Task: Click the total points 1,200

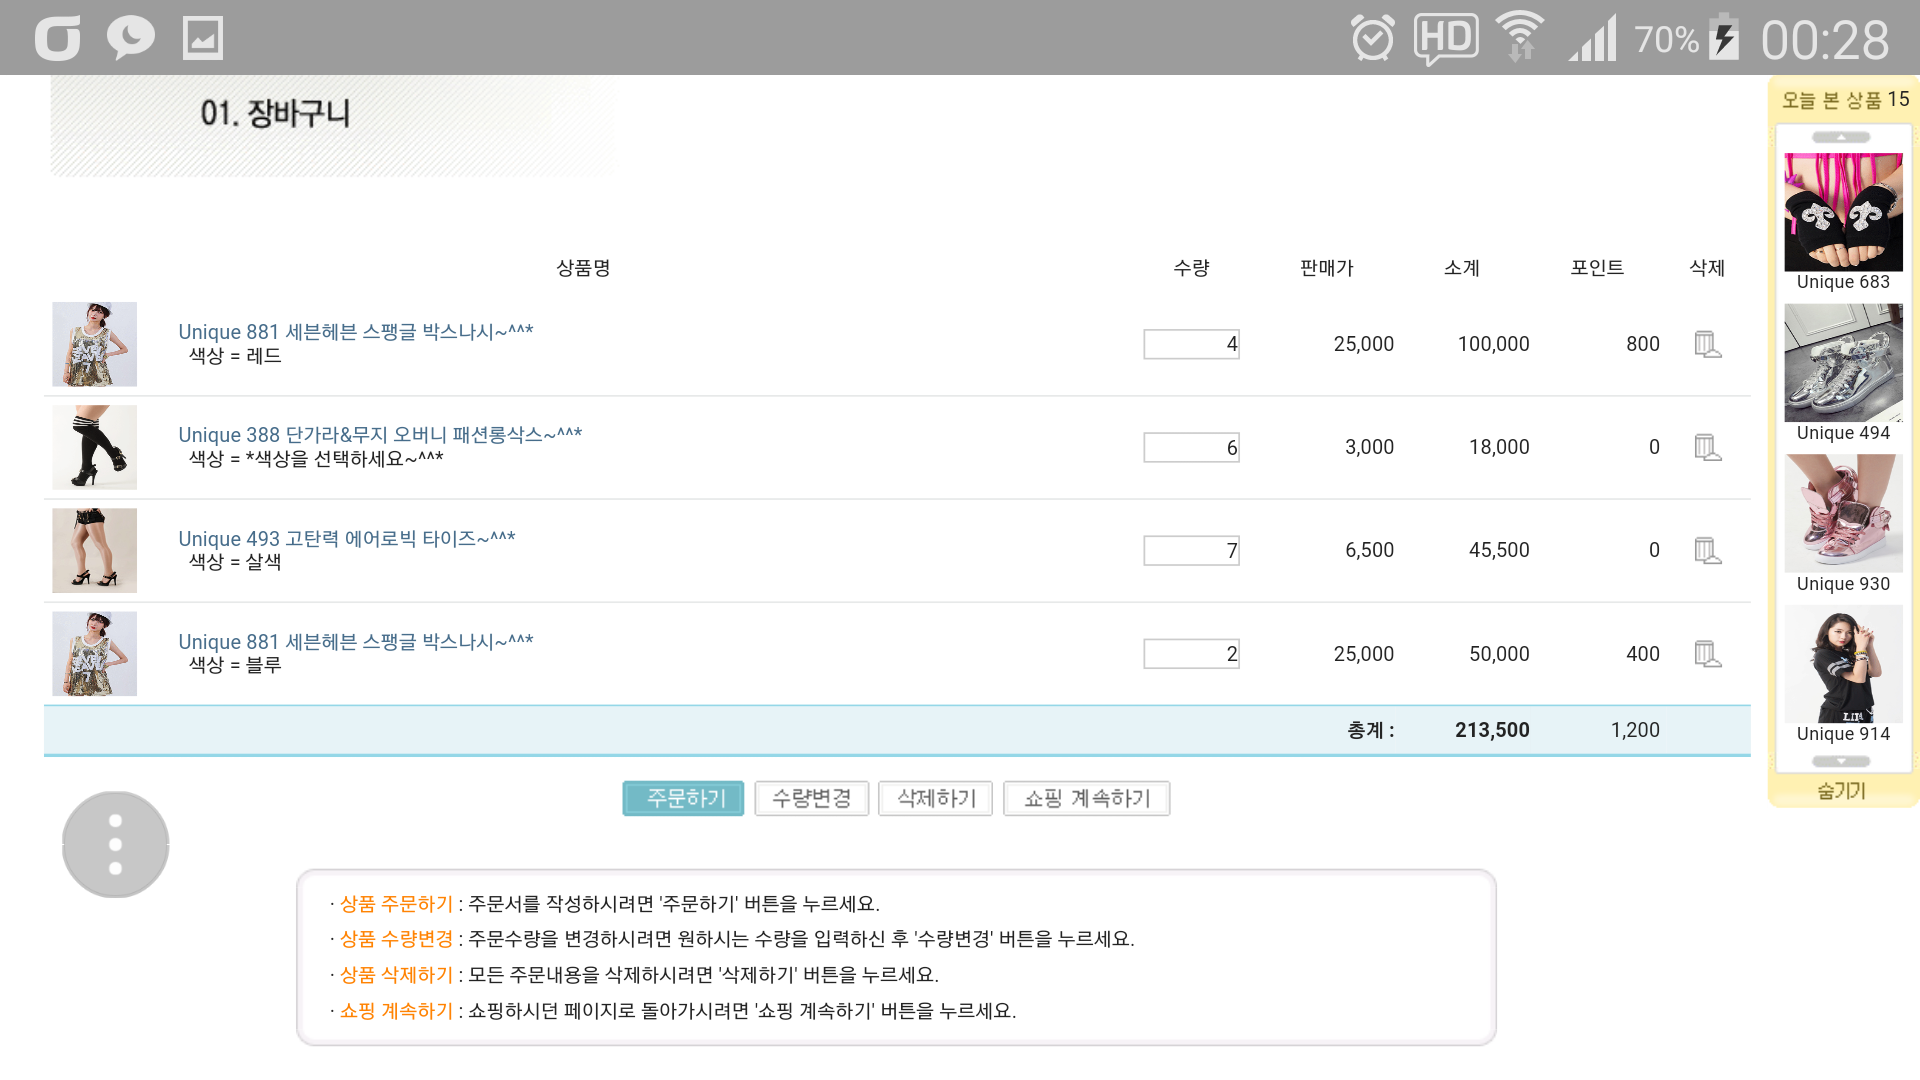Action: point(1635,731)
